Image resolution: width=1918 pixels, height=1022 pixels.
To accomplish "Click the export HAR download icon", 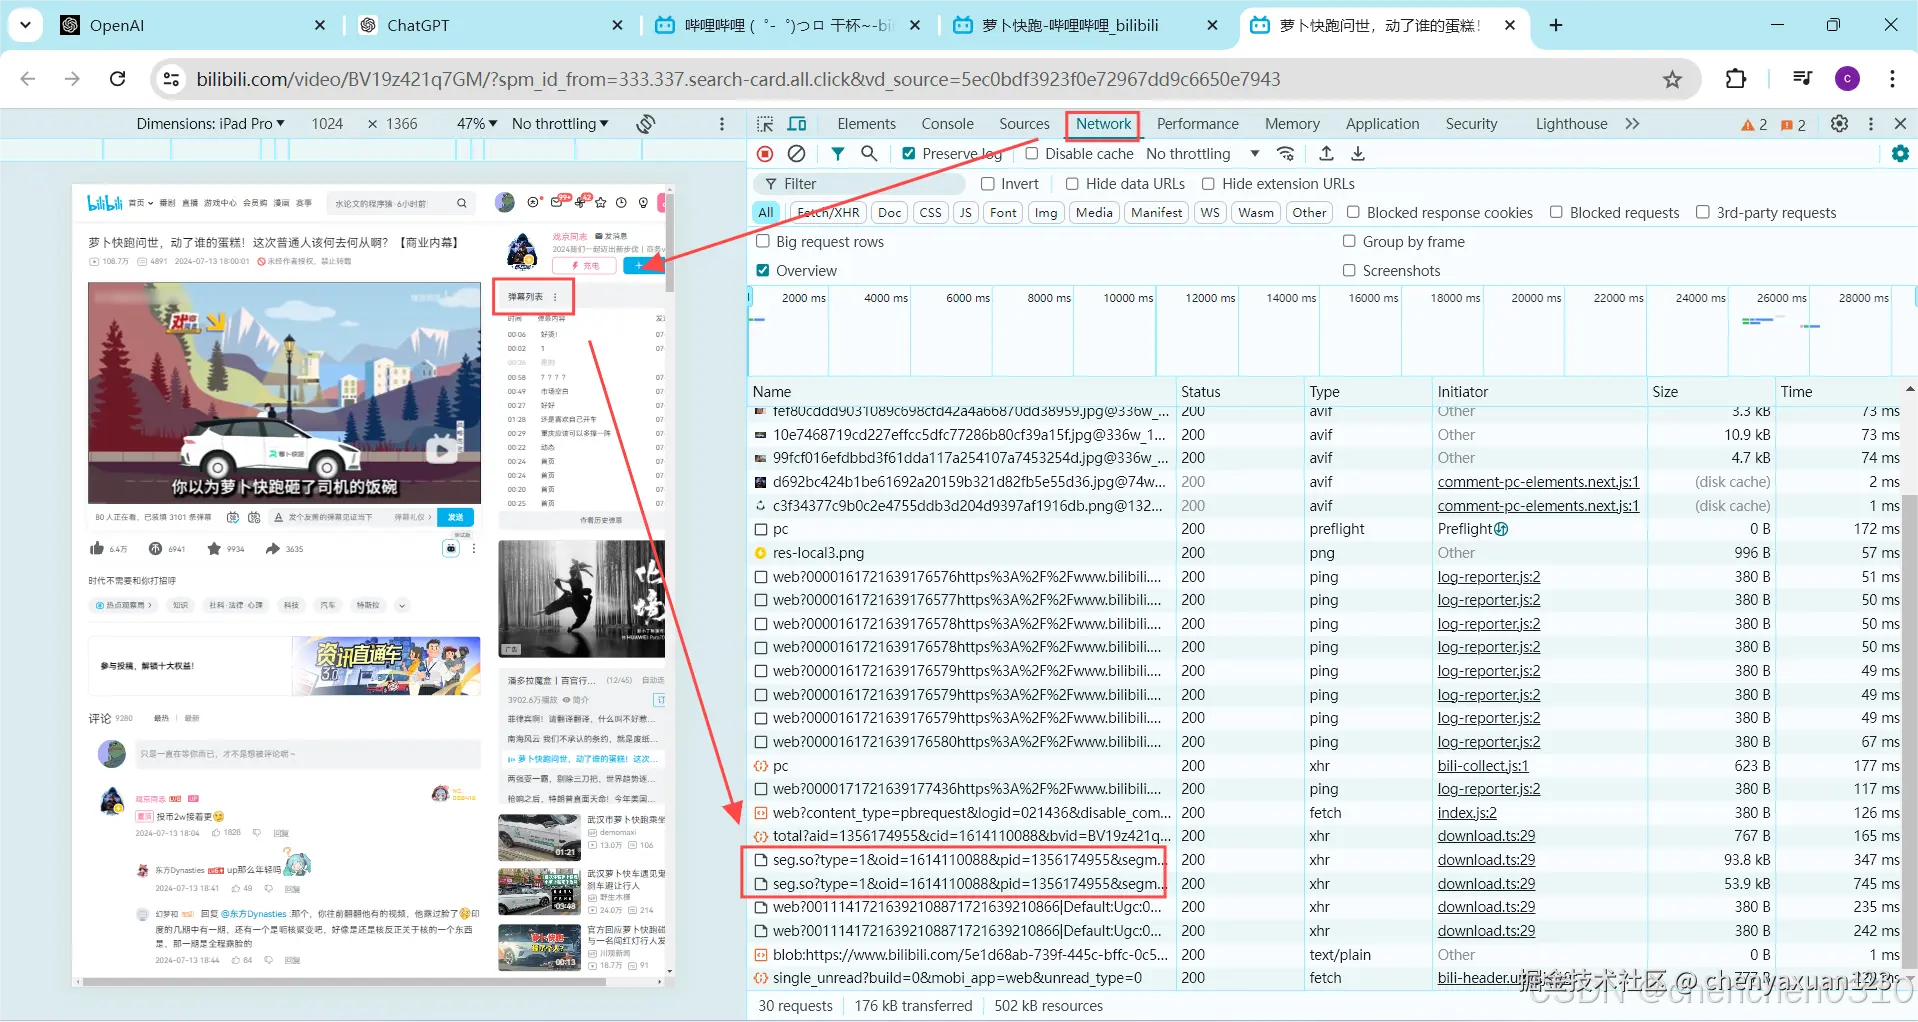I will 1358,154.
